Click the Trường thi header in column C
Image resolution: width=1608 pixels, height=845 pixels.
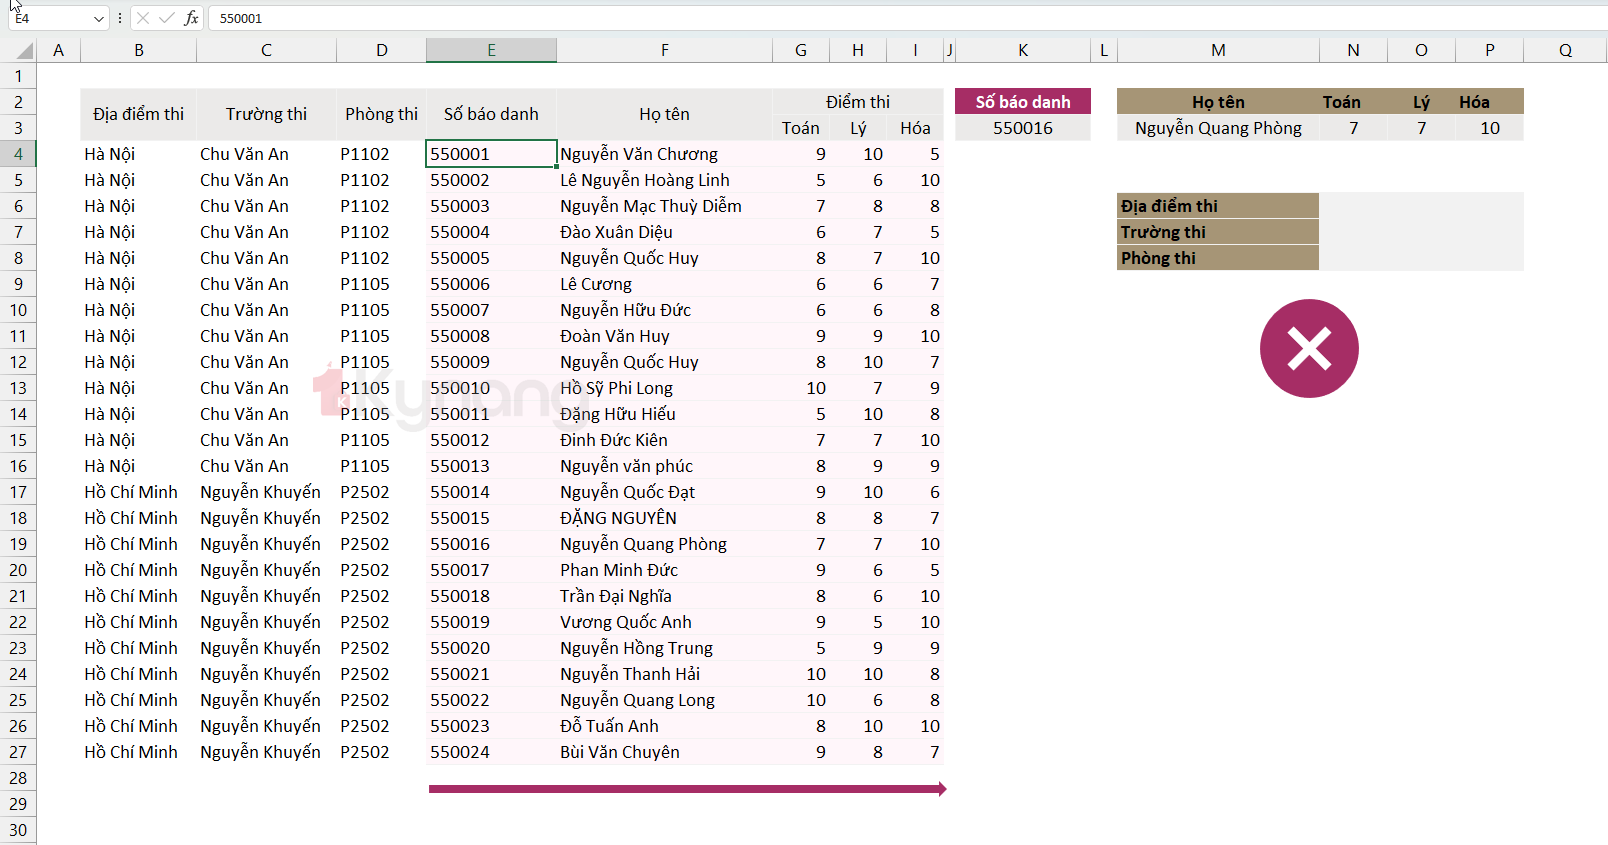(266, 114)
